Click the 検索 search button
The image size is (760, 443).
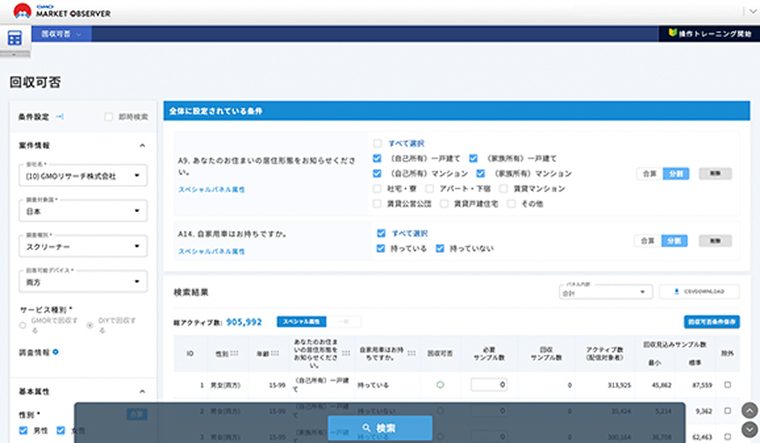(380, 428)
